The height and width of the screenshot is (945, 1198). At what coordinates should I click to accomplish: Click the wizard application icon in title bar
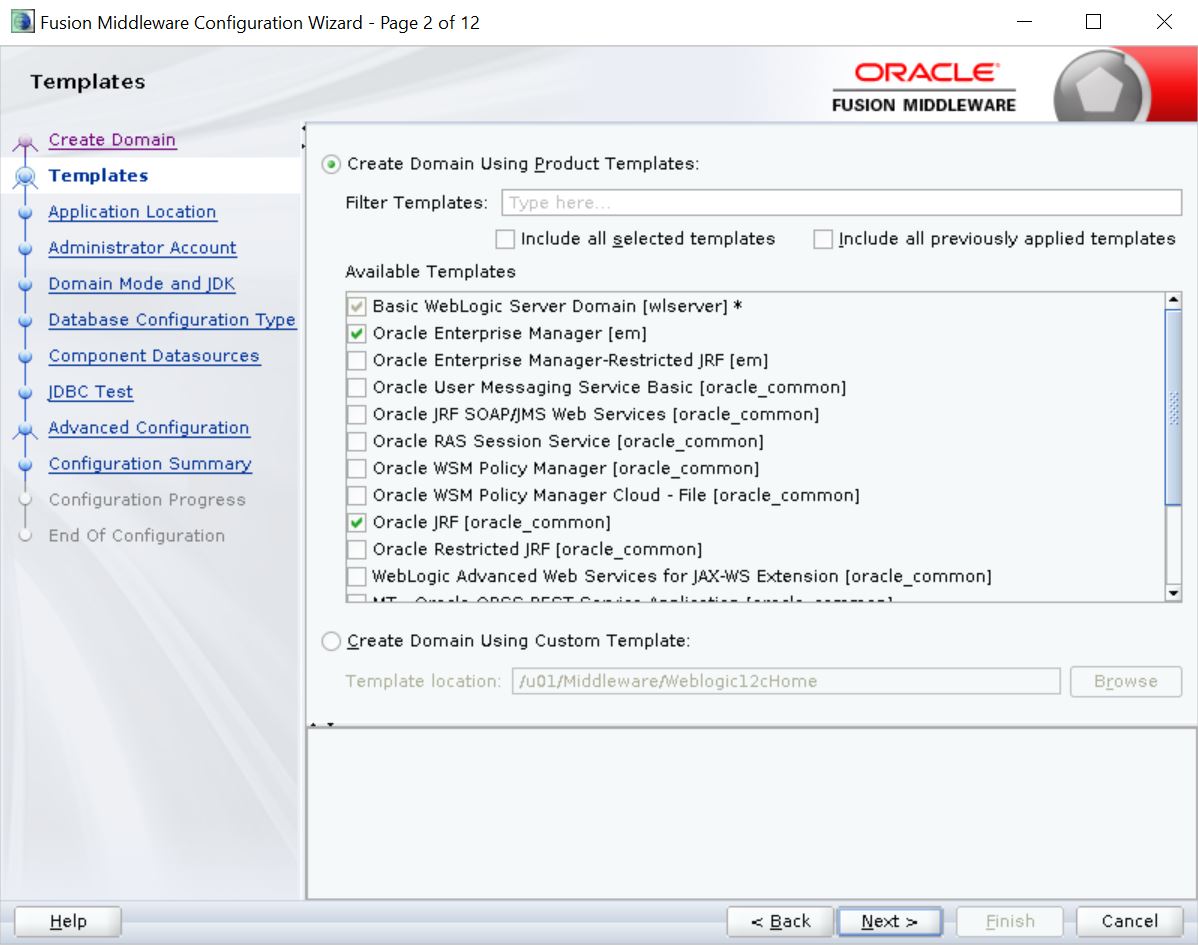coord(22,21)
